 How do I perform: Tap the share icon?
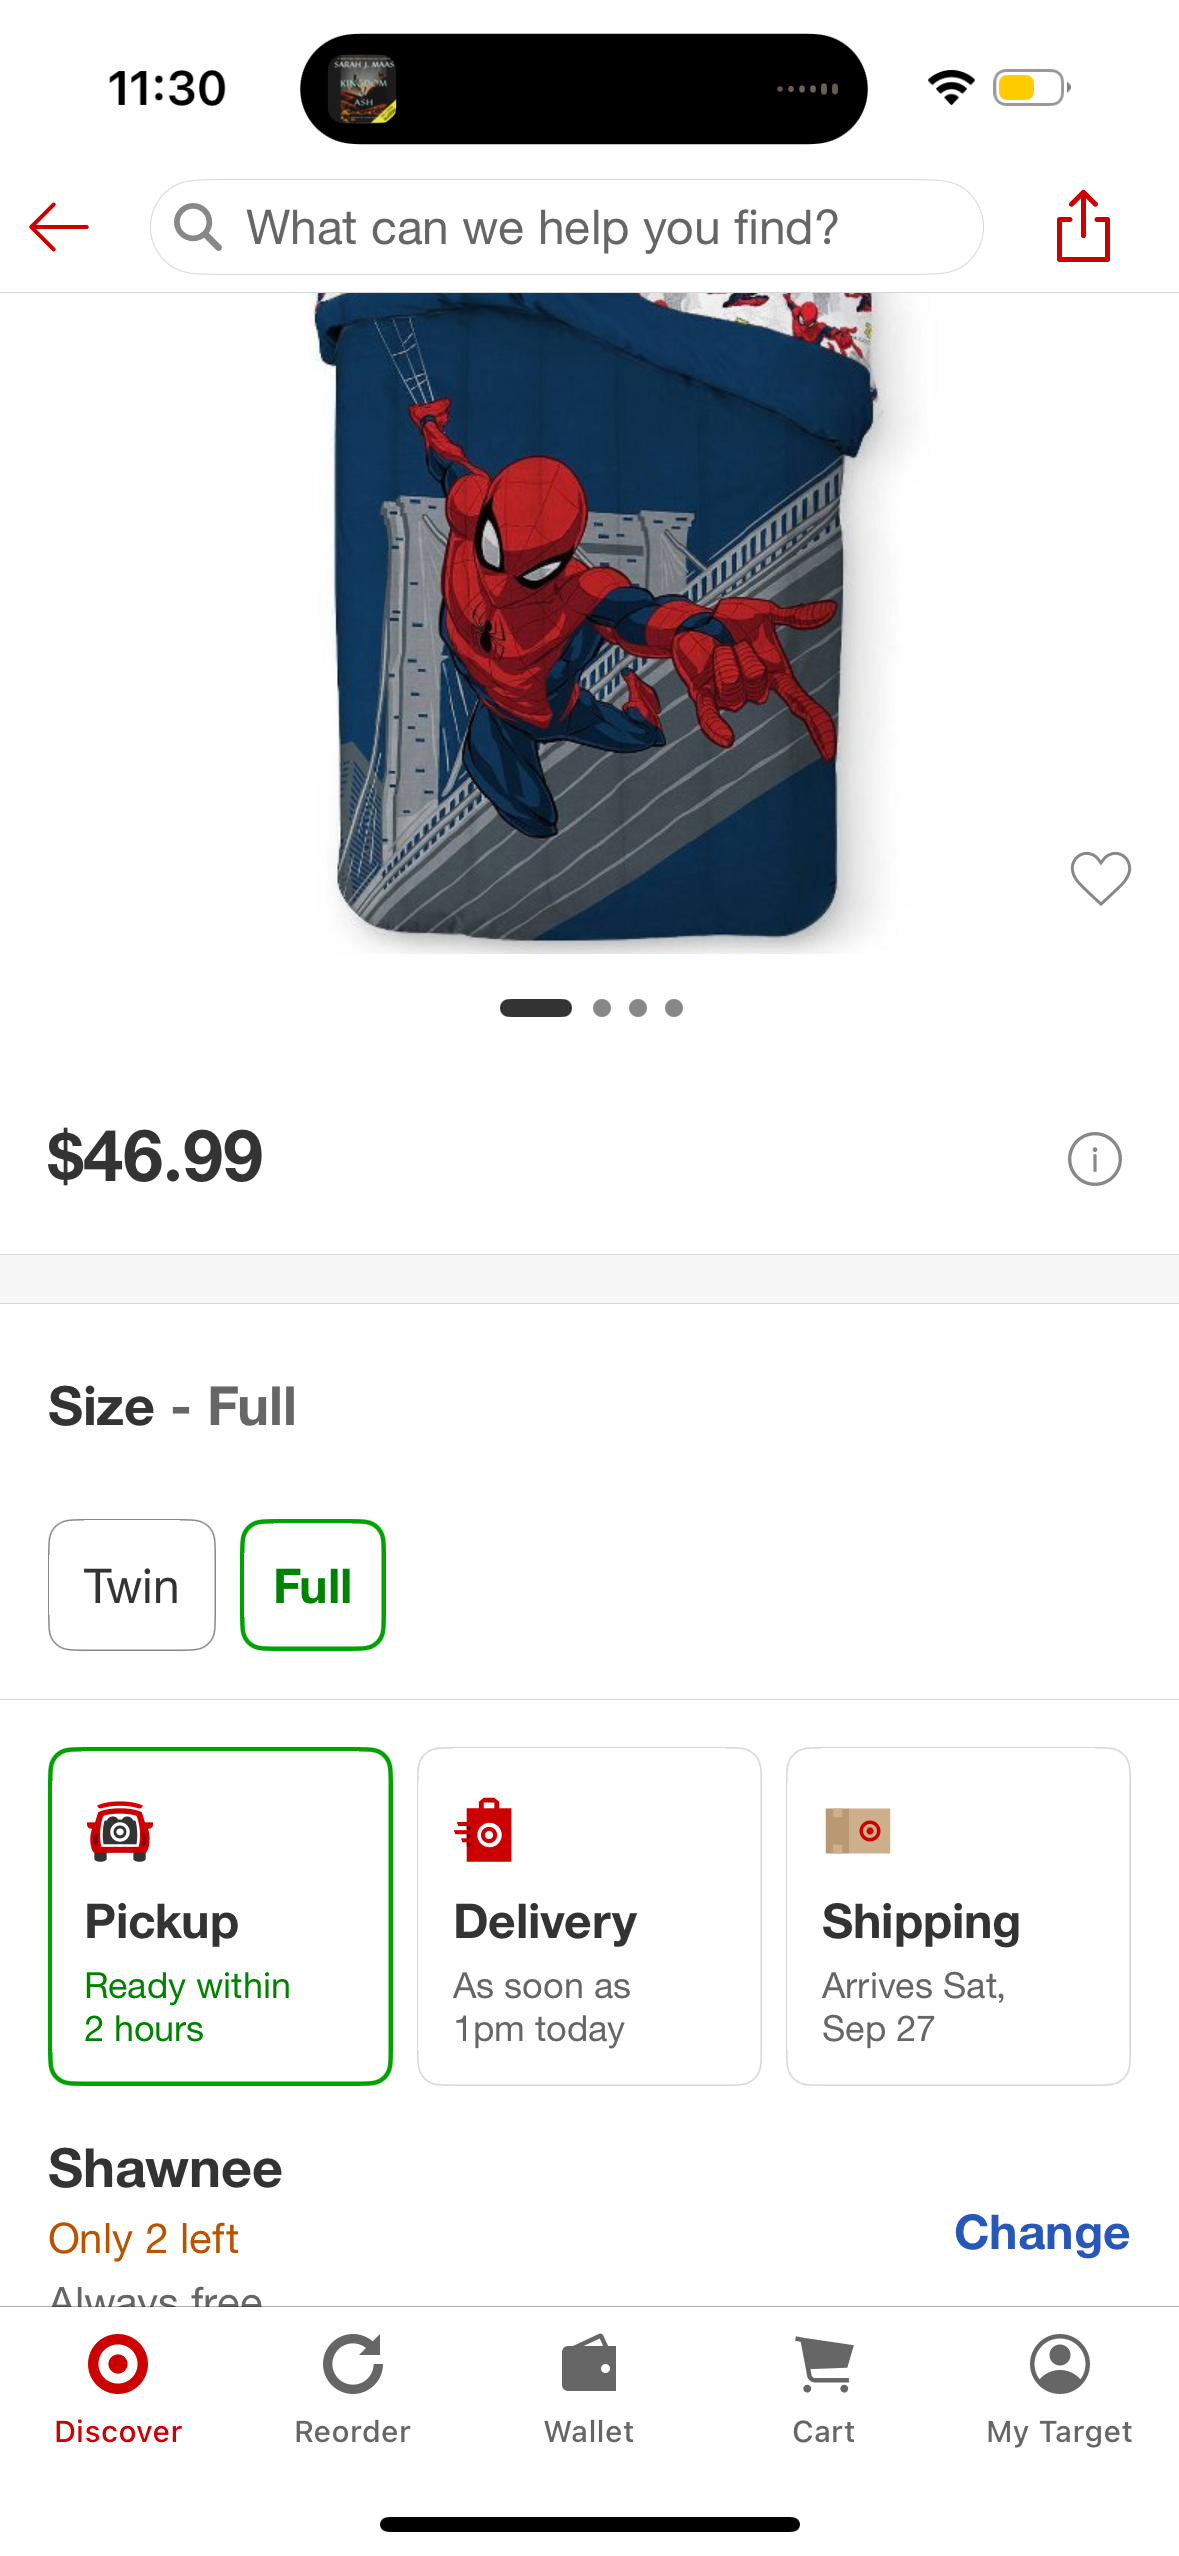coord(1083,227)
